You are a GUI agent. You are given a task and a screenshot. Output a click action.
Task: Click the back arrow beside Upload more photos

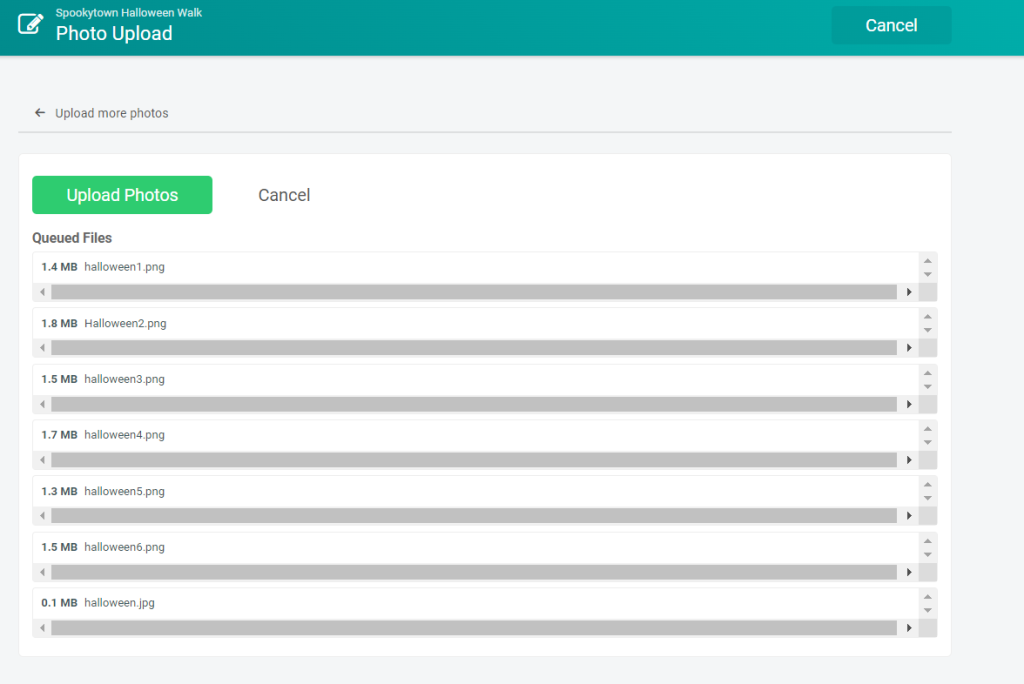(x=40, y=113)
